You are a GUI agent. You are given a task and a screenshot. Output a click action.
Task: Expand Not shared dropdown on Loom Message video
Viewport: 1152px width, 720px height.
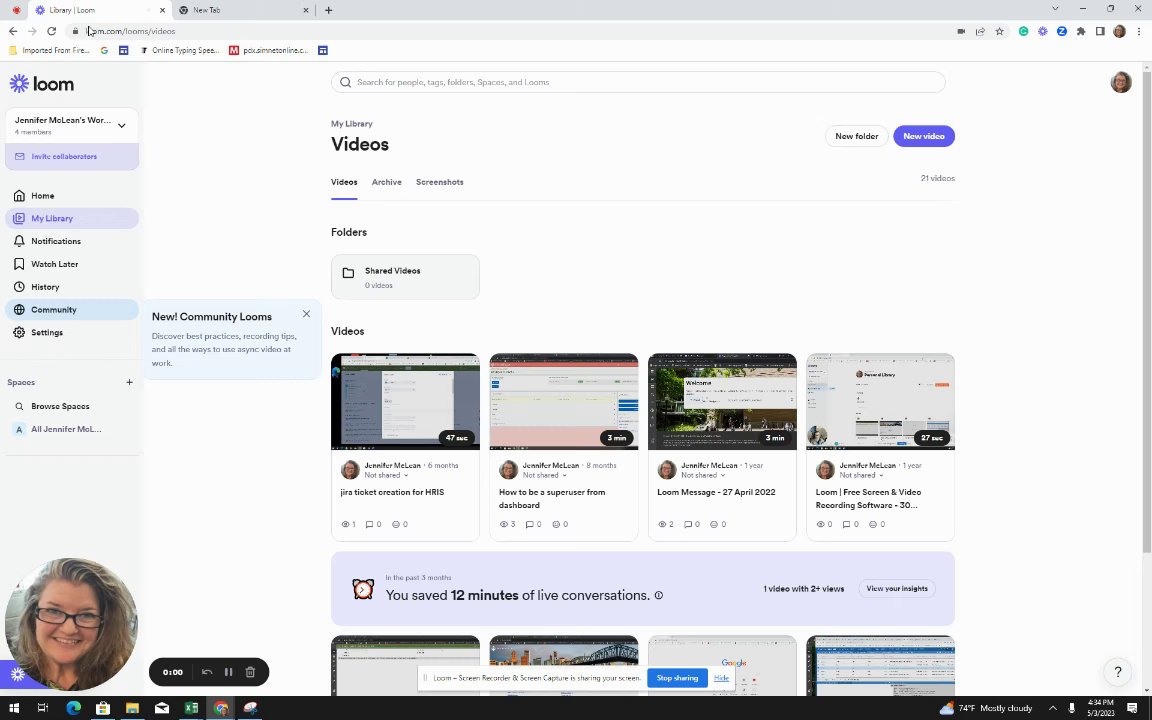pyautogui.click(x=703, y=475)
